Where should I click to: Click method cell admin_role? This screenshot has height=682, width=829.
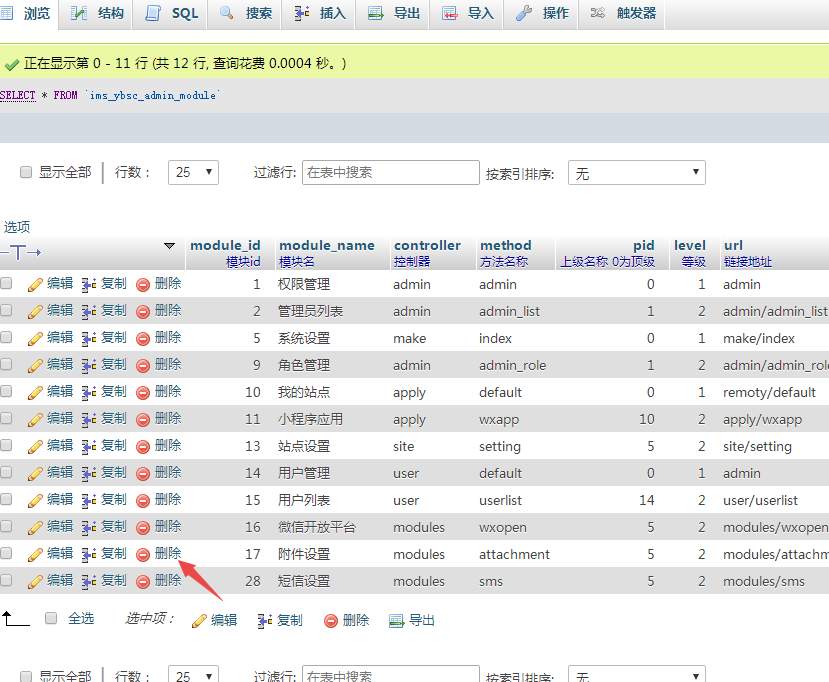tap(512, 365)
